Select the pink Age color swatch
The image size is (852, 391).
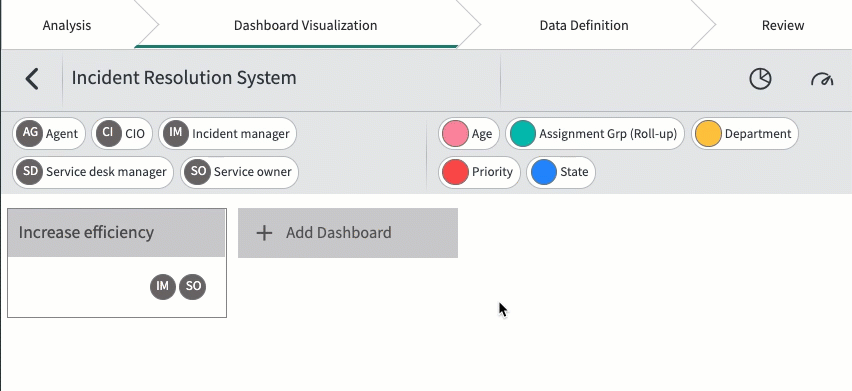tap(455, 134)
